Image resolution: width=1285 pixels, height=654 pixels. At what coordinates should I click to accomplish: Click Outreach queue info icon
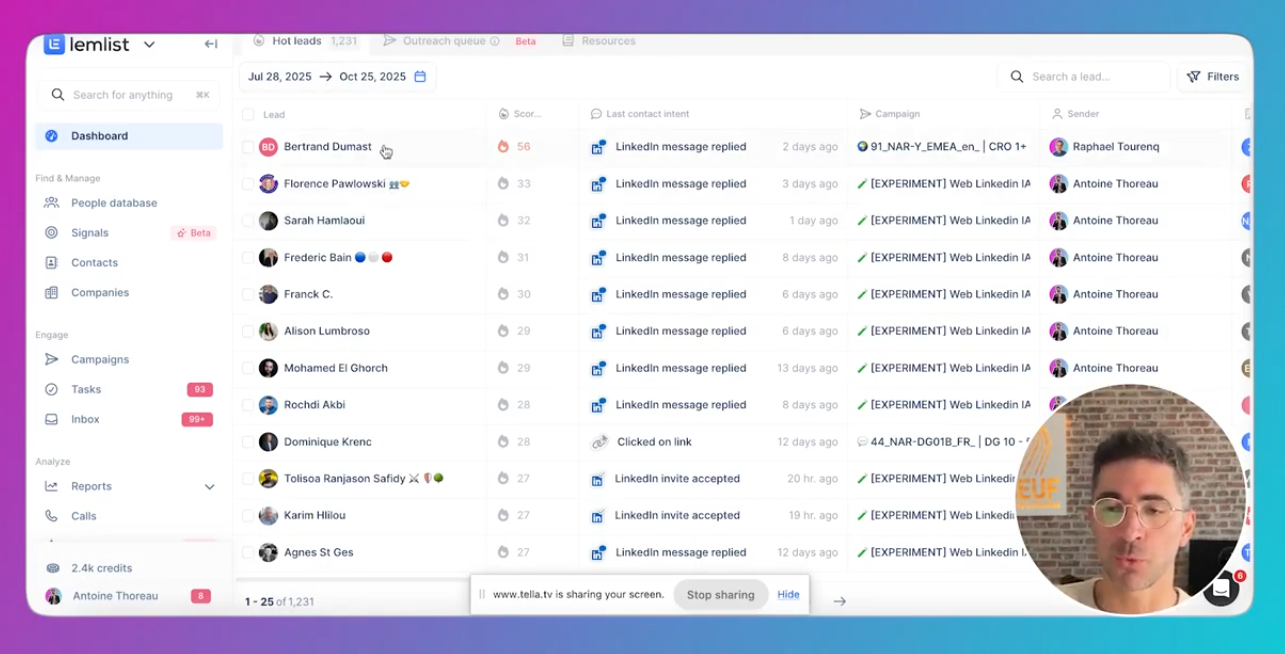pyautogui.click(x=495, y=41)
